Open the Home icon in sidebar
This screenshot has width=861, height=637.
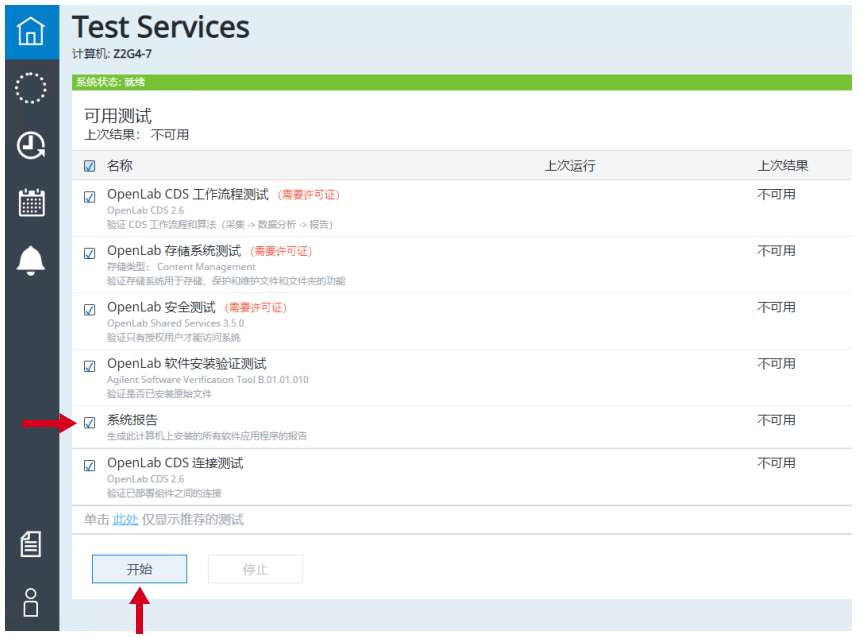(x=31, y=31)
